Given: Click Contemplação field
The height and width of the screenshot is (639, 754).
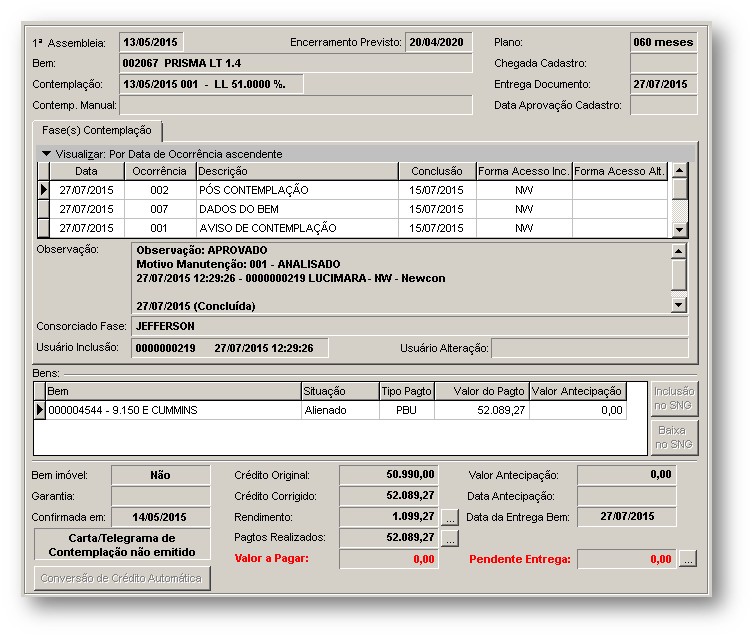Looking at the screenshot, I should (x=212, y=84).
